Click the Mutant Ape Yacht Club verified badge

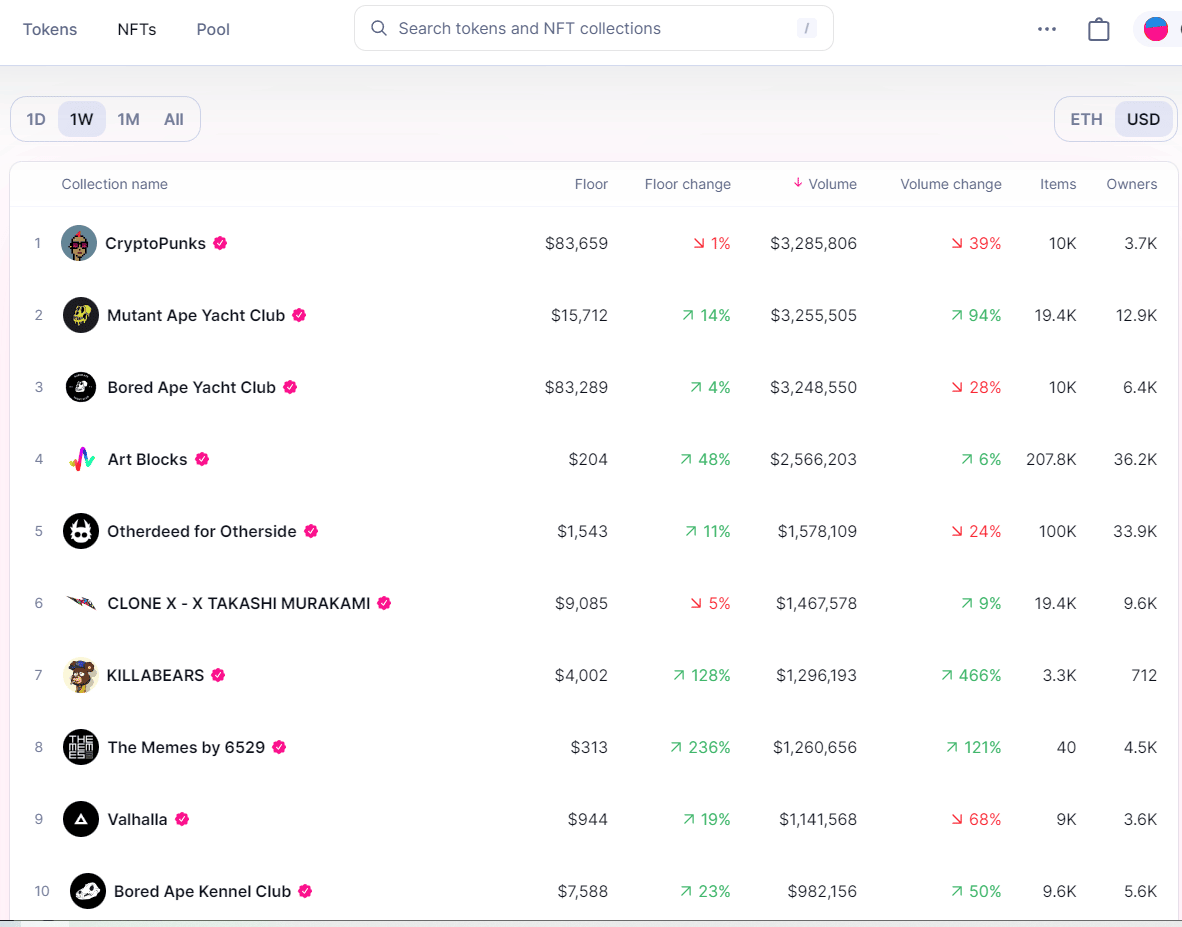pyautogui.click(x=299, y=315)
